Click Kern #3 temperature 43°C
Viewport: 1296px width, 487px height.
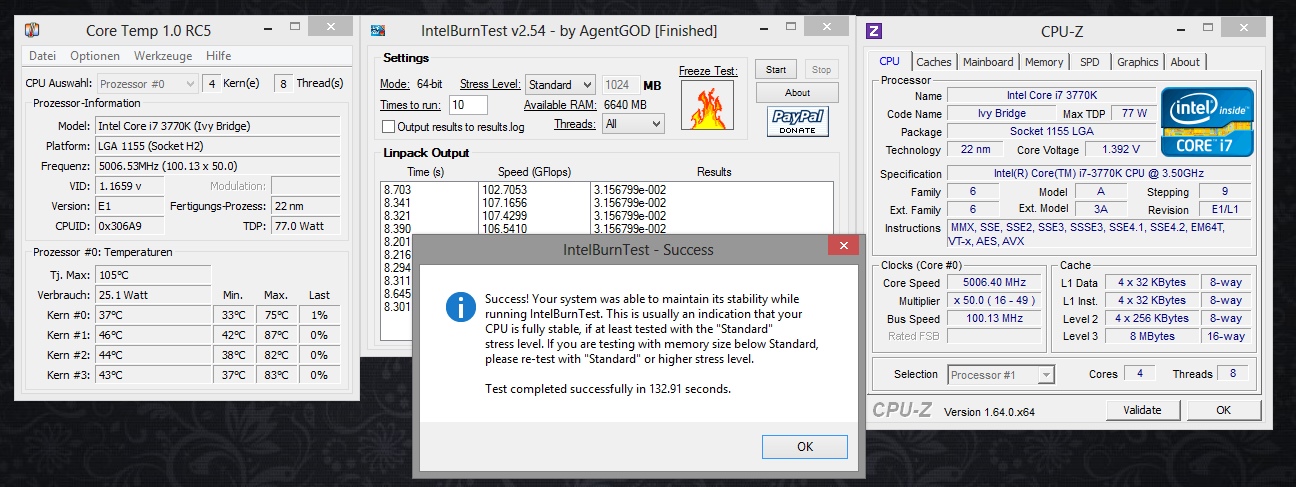[153, 375]
